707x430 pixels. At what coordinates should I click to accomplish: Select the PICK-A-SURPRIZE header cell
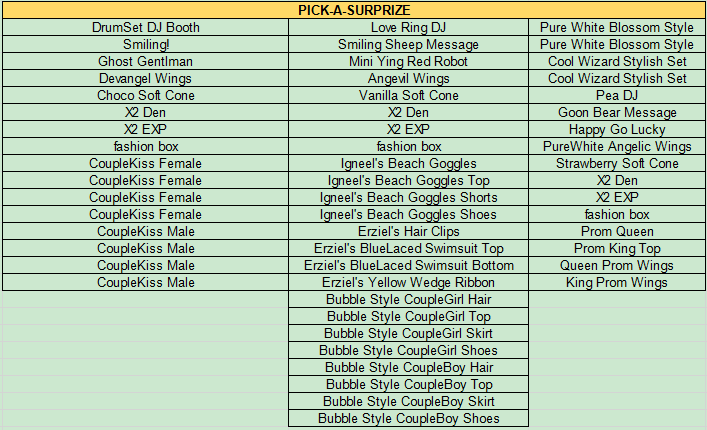[353, 10]
